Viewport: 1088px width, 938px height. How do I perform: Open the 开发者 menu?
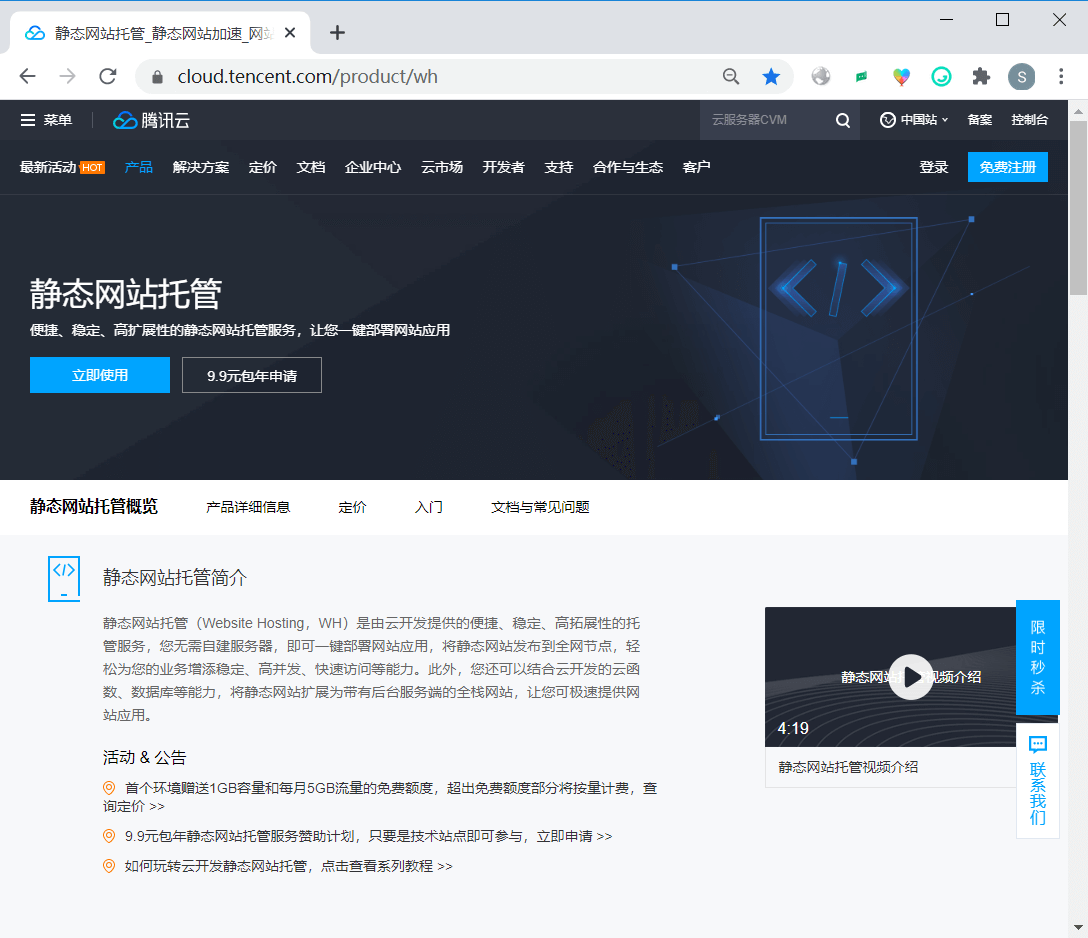[x=504, y=167]
